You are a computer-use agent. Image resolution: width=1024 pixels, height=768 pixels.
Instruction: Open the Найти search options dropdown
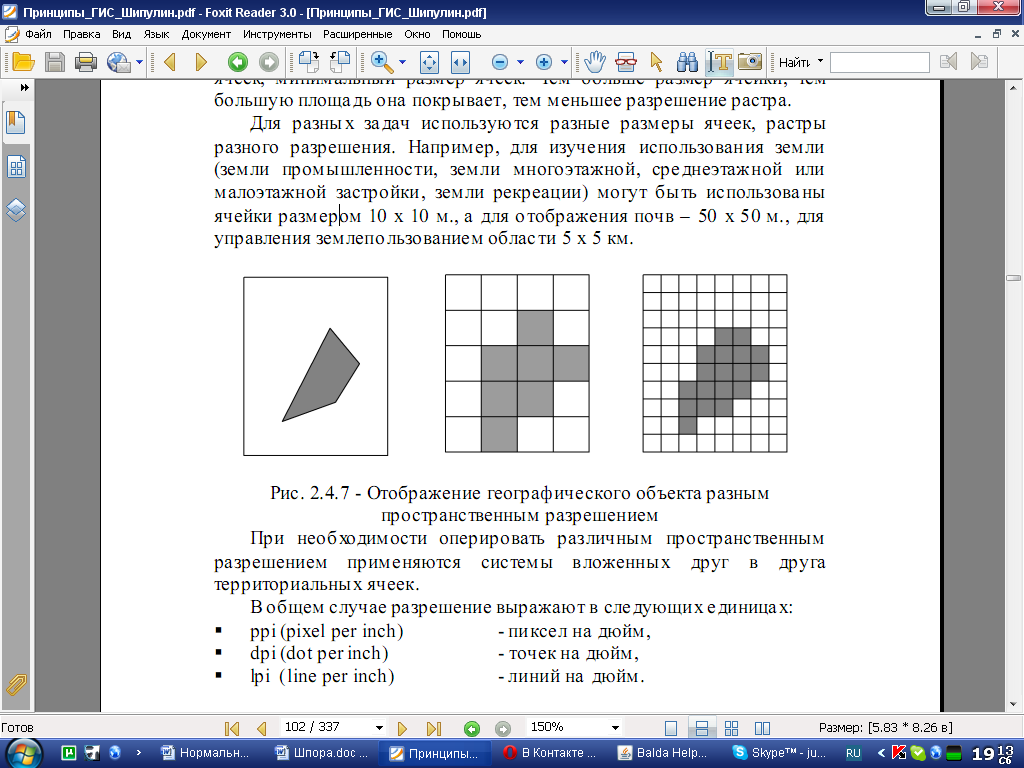click(821, 61)
